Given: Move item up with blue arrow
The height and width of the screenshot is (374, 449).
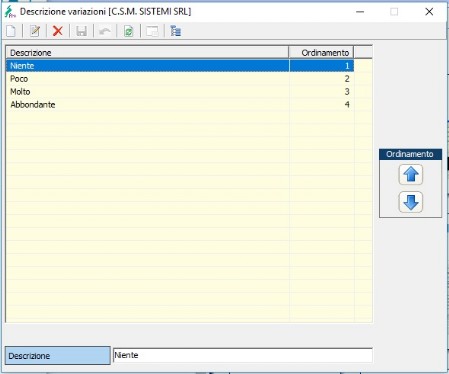Looking at the screenshot, I should click(x=411, y=174).
